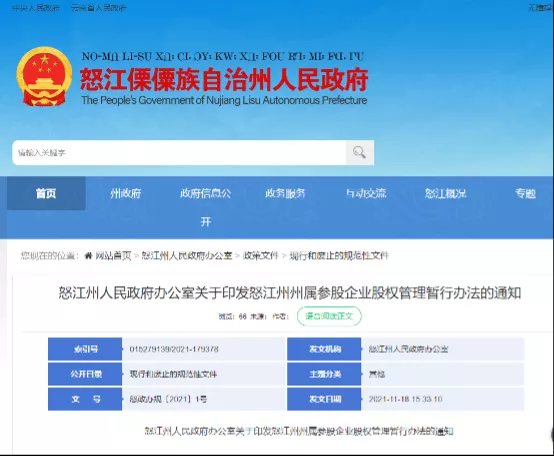This screenshot has height=456, width=554.
Task: Click the magnifier search icon
Action: click(359, 152)
